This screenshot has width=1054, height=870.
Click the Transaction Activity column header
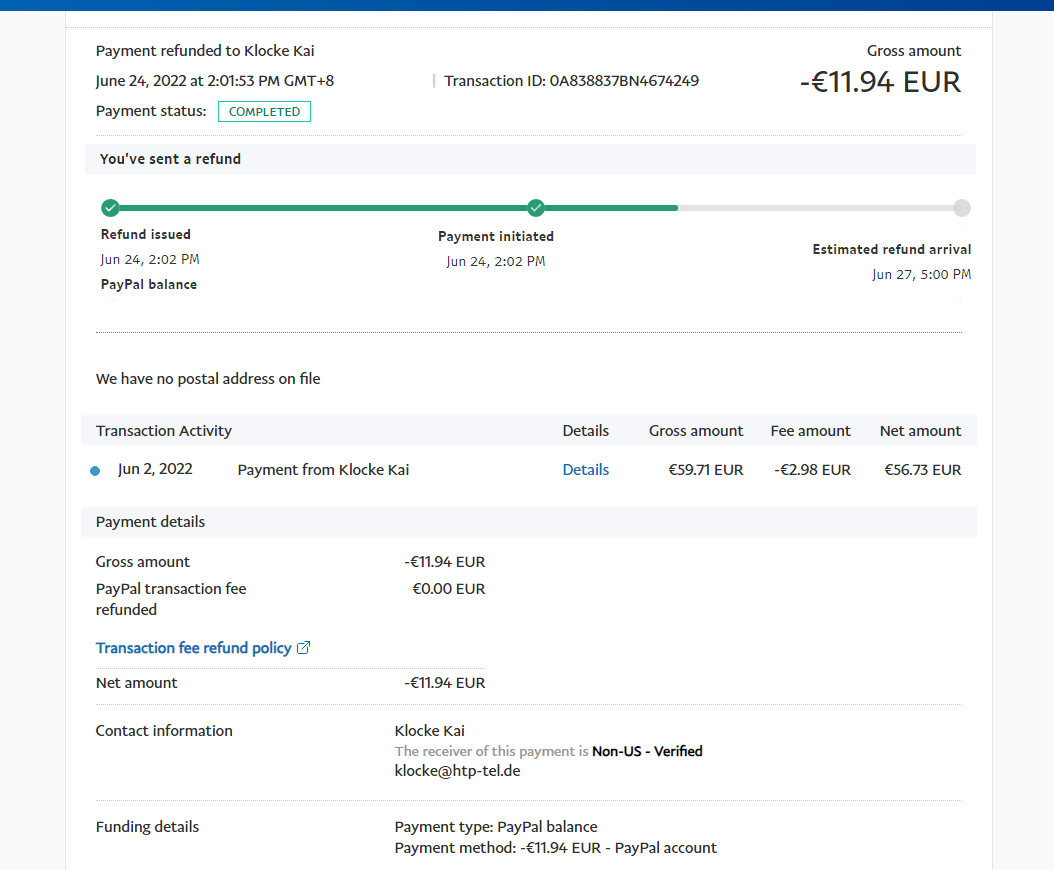(164, 431)
